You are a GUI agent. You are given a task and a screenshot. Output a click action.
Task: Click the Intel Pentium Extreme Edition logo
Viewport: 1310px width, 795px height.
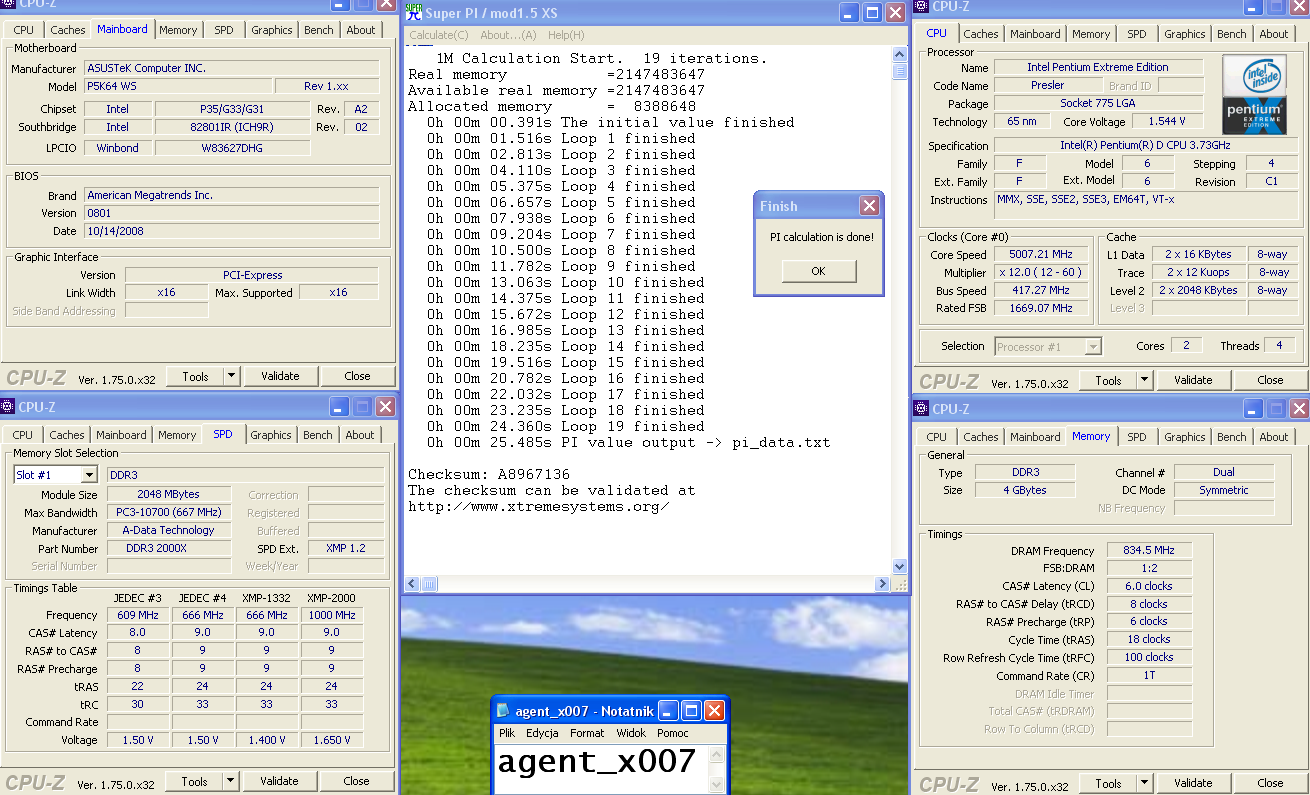click(1255, 95)
